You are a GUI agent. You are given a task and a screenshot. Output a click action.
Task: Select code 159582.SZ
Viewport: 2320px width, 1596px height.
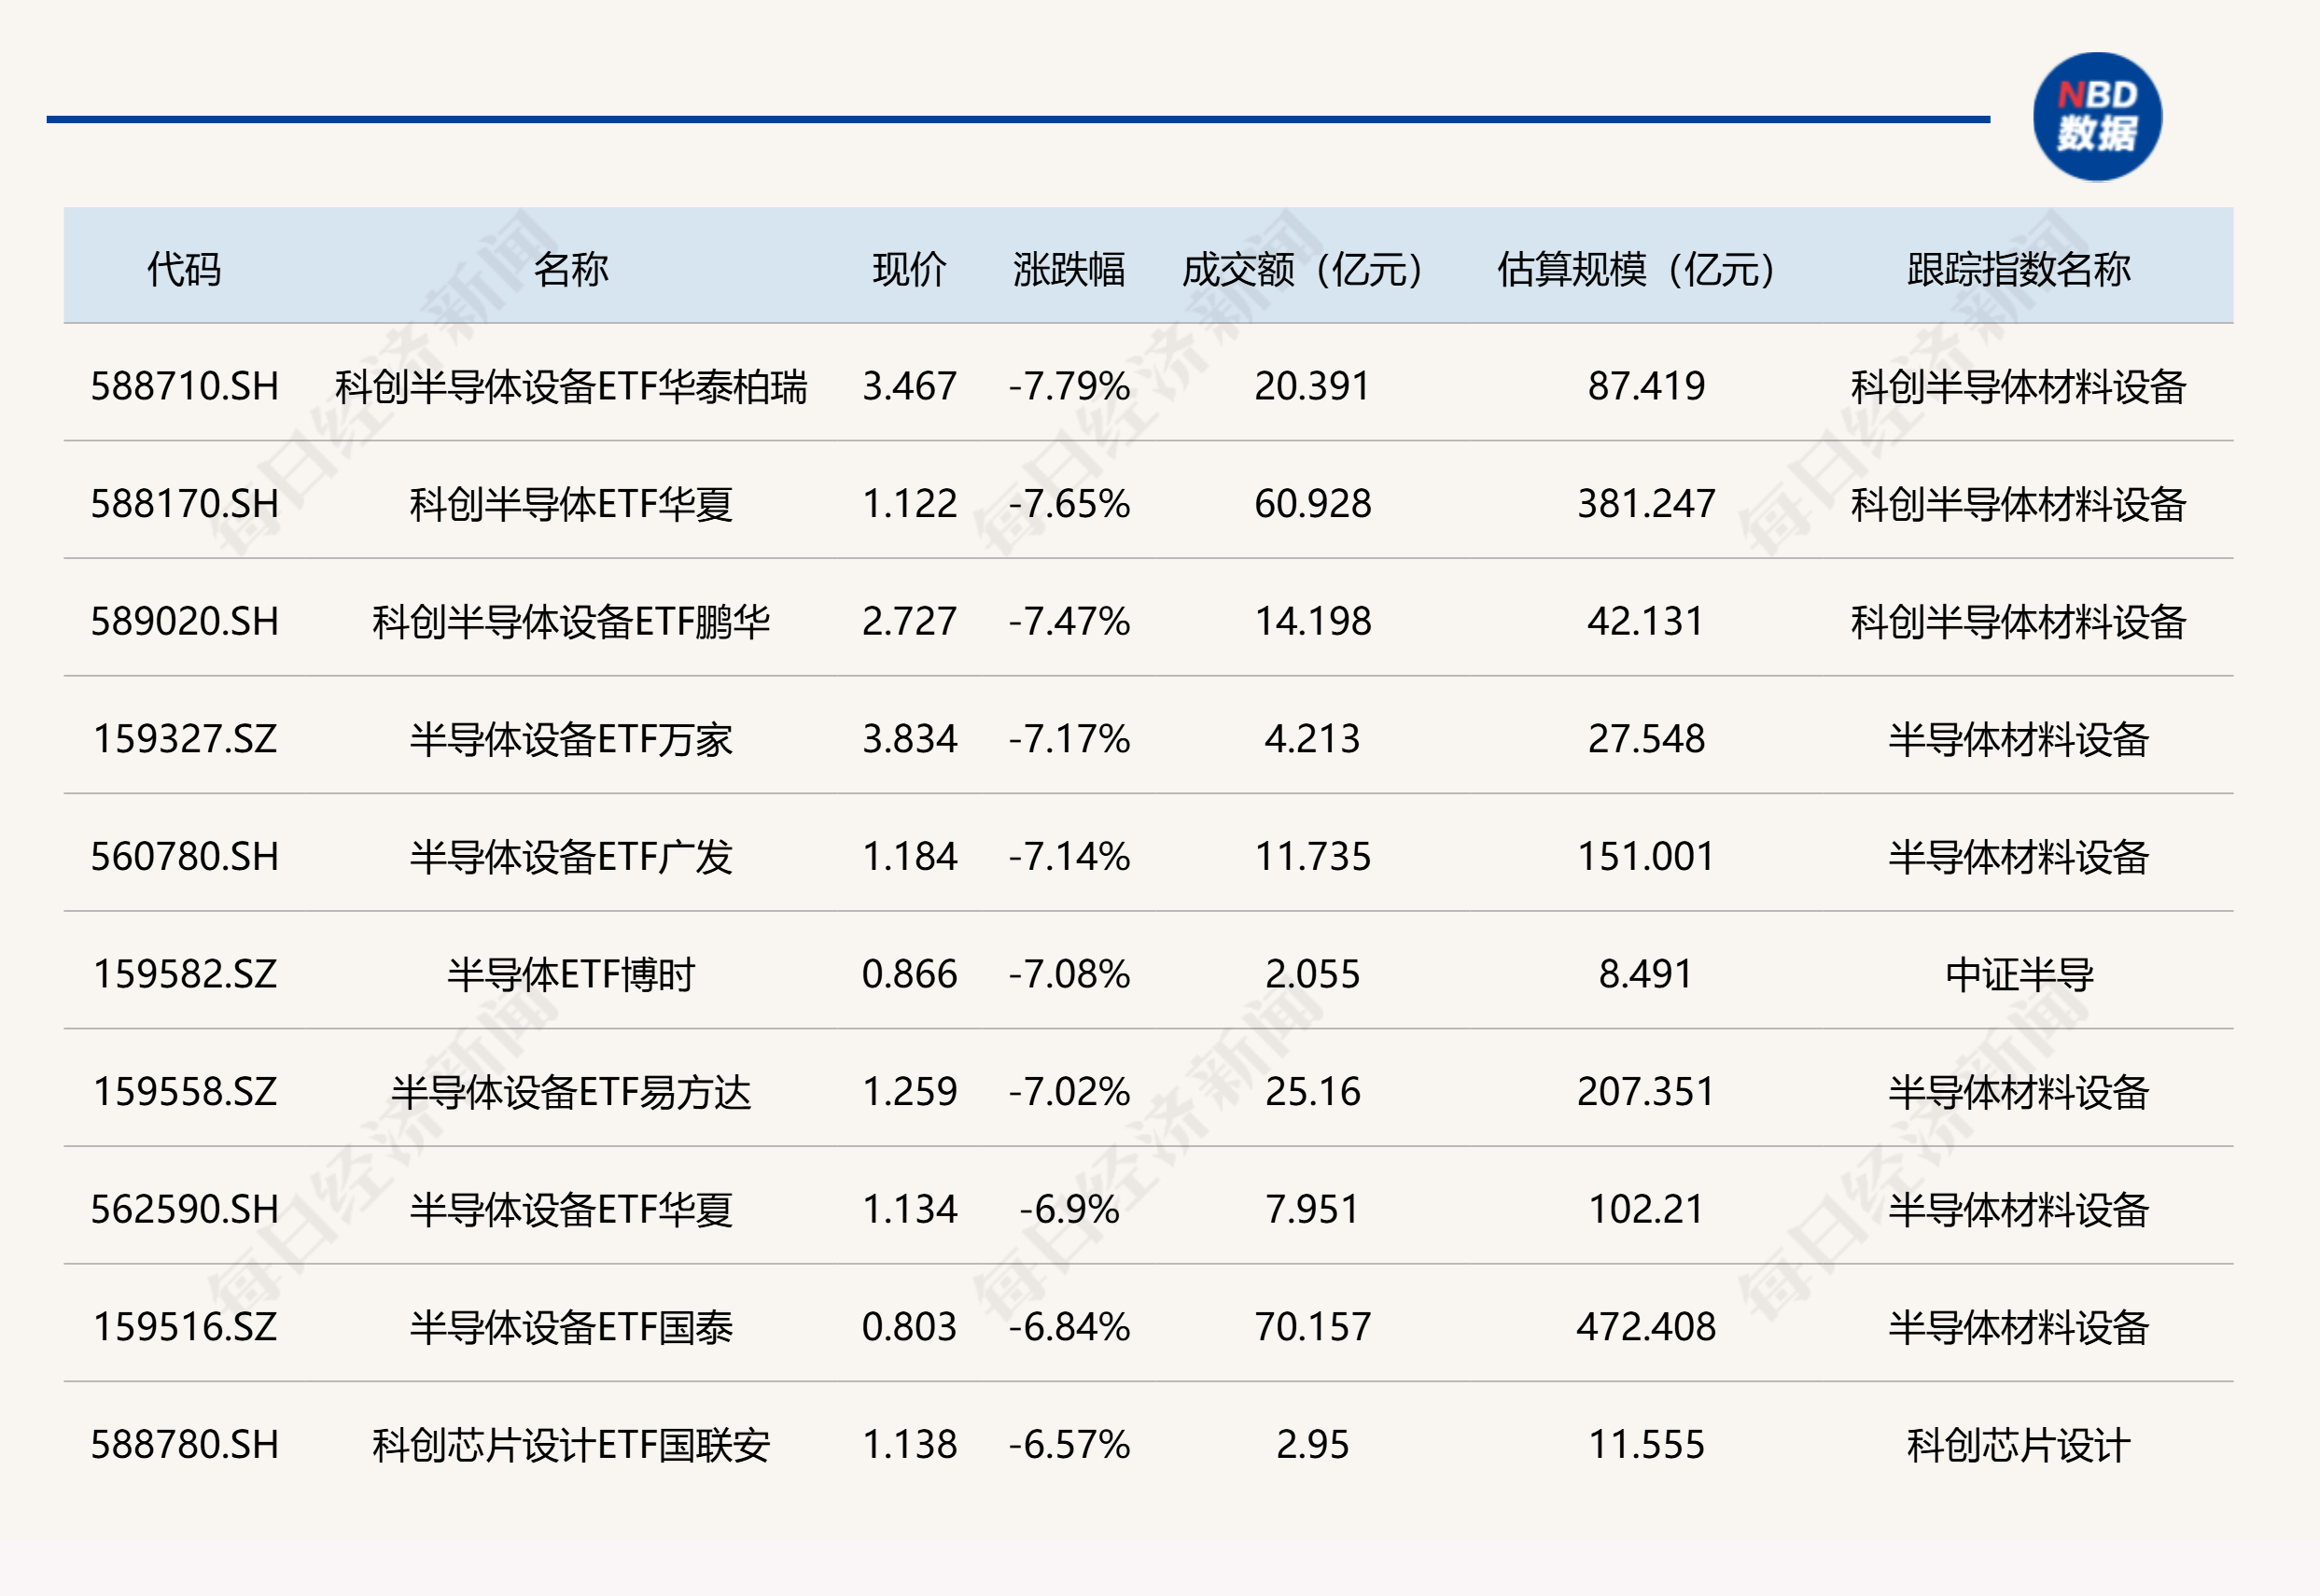(x=185, y=974)
